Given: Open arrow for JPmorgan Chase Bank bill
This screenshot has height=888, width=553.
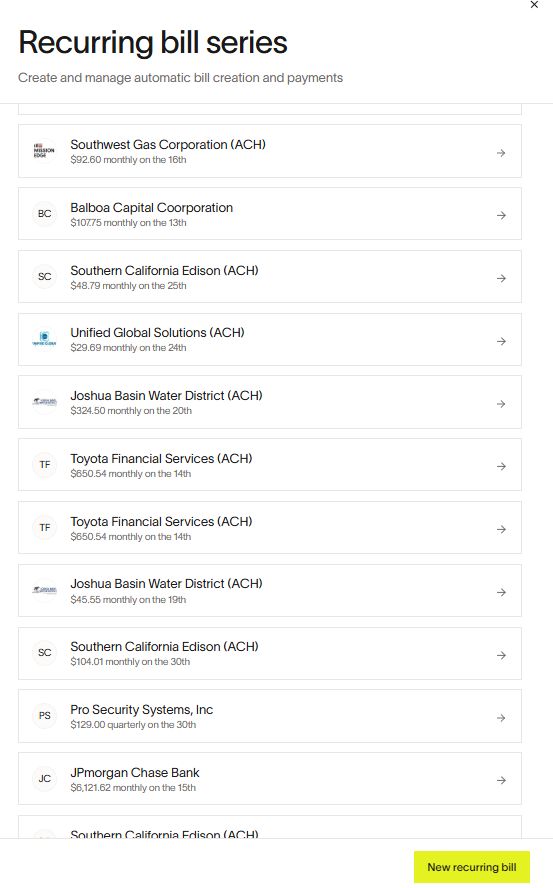Looking at the screenshot, I should click(501, 780).
